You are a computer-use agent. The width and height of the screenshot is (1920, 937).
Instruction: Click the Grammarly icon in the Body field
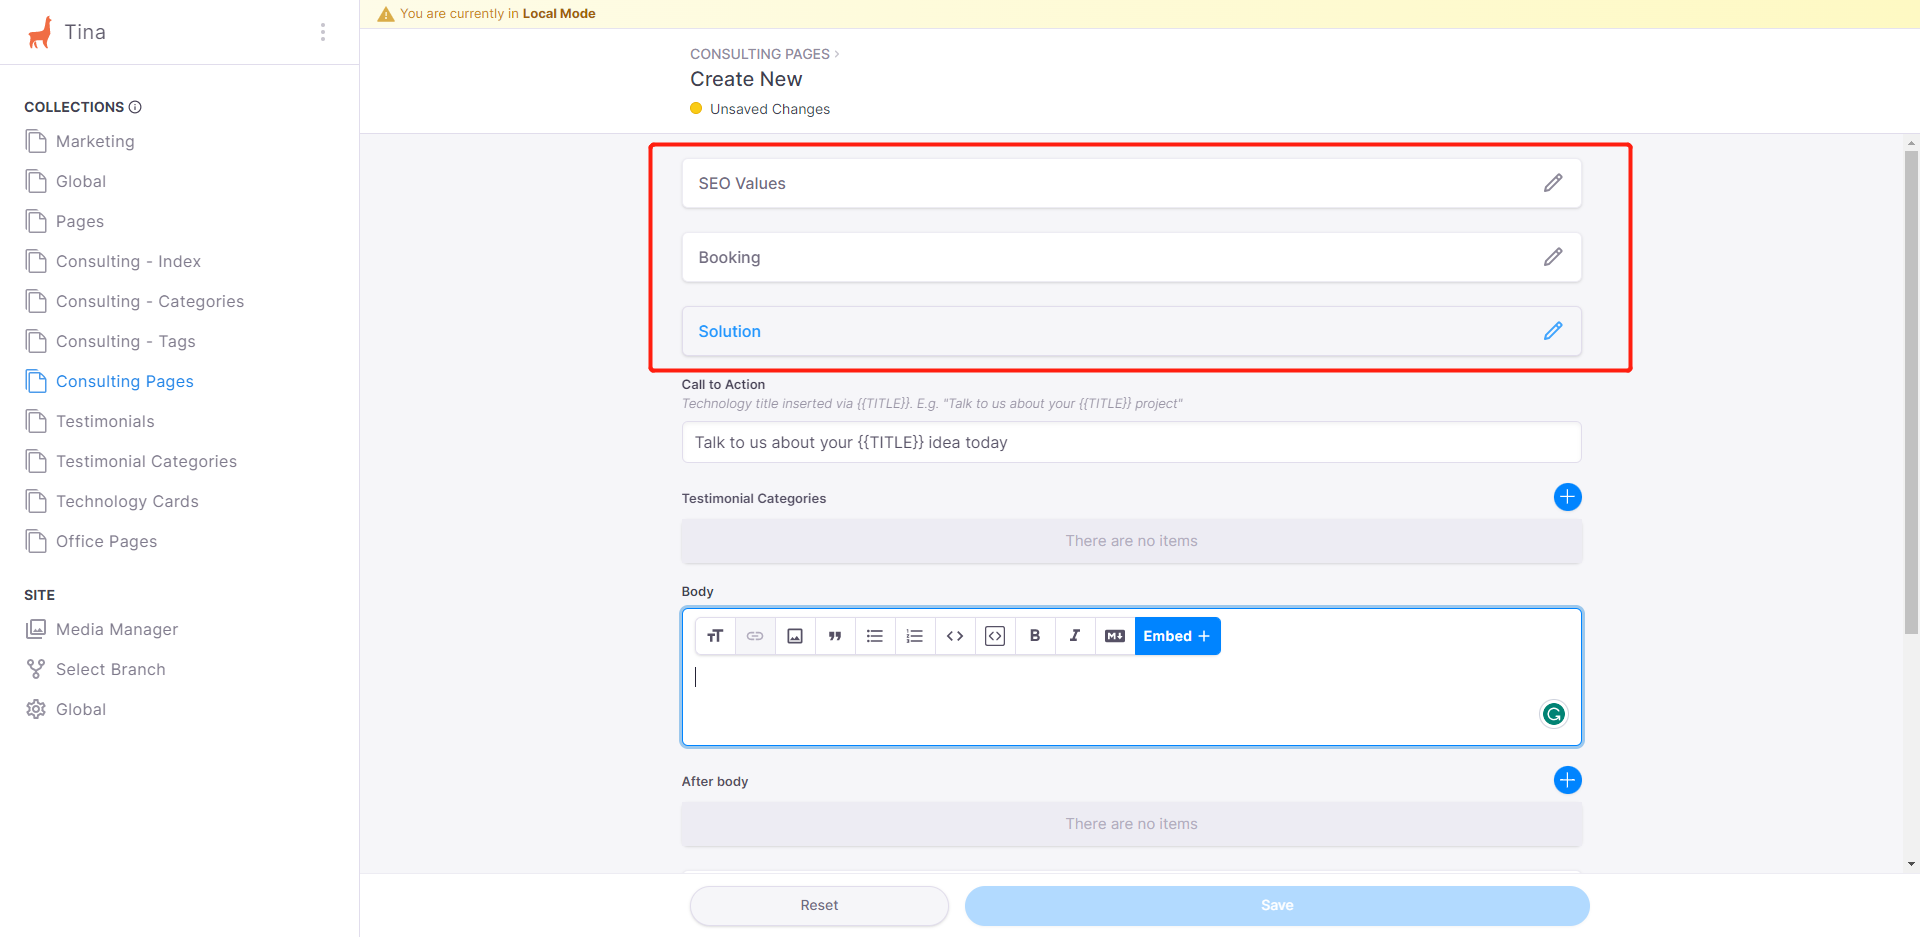coord(1553,713)
